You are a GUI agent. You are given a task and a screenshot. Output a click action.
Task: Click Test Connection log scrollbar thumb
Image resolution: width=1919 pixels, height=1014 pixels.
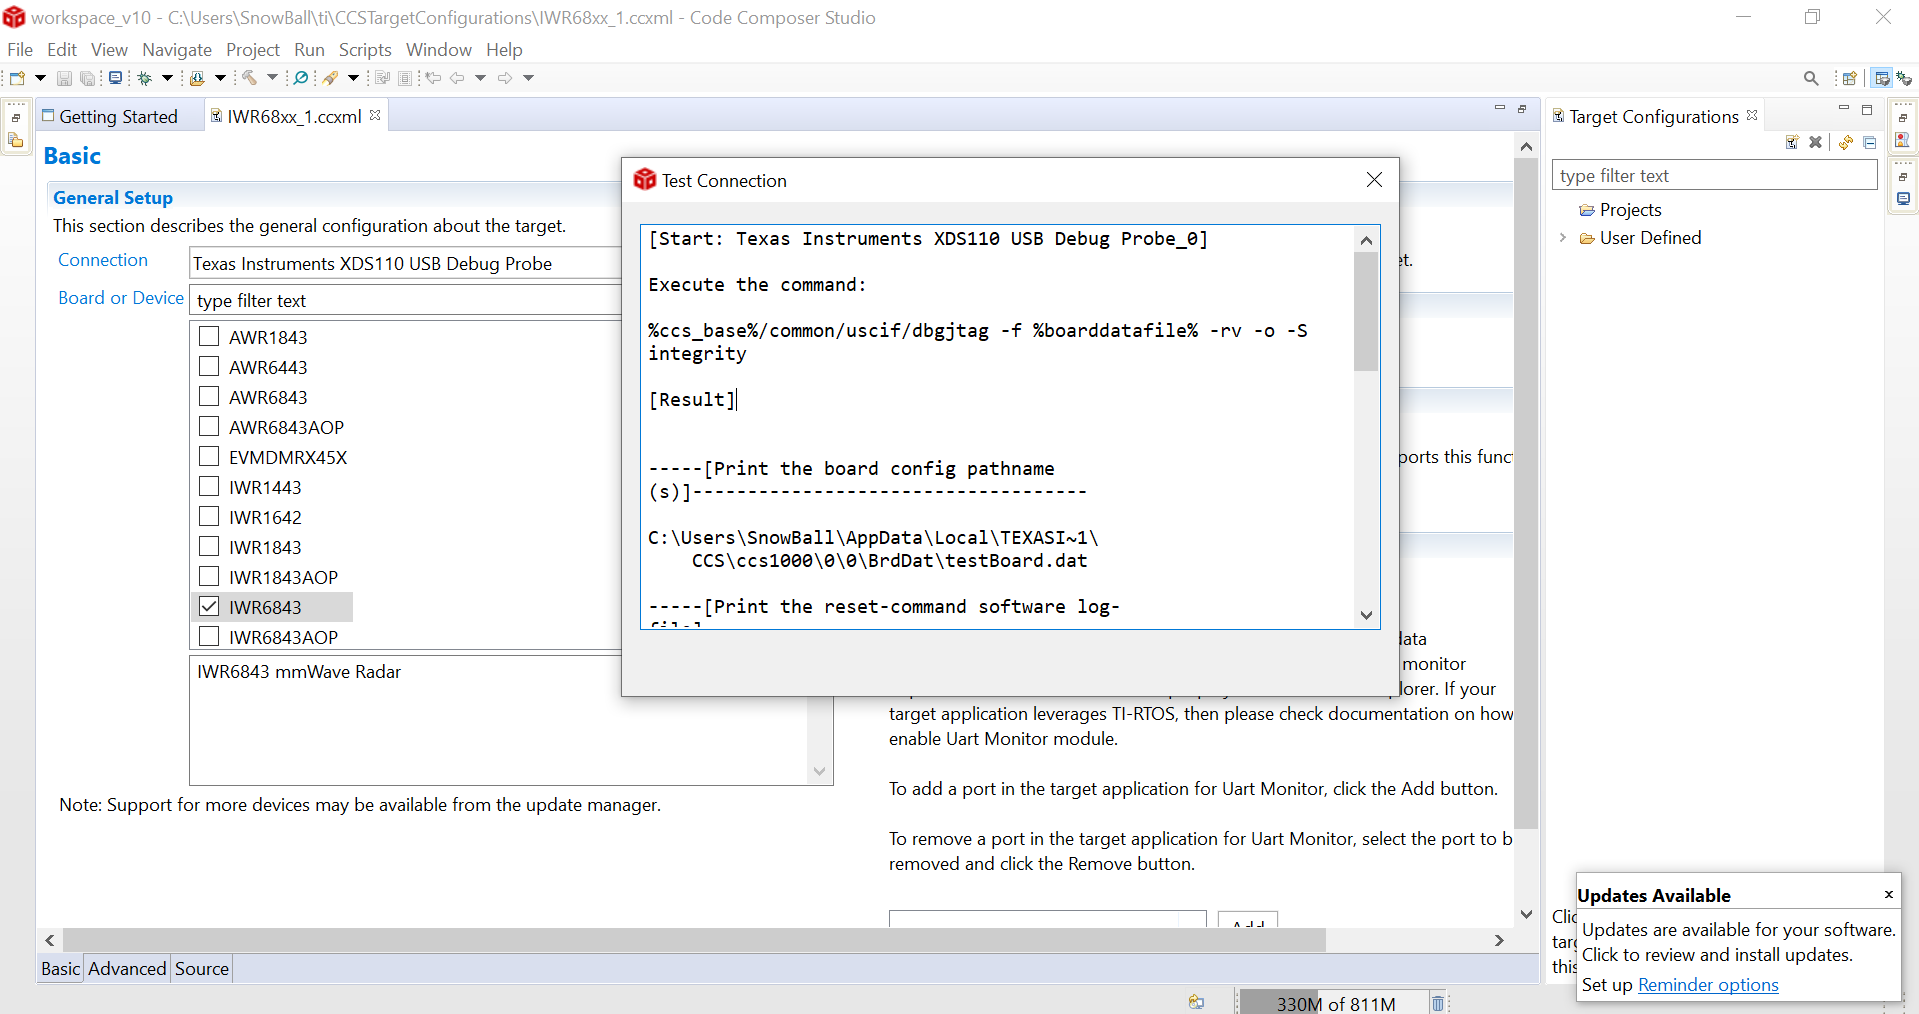[x=1366, y=311]
